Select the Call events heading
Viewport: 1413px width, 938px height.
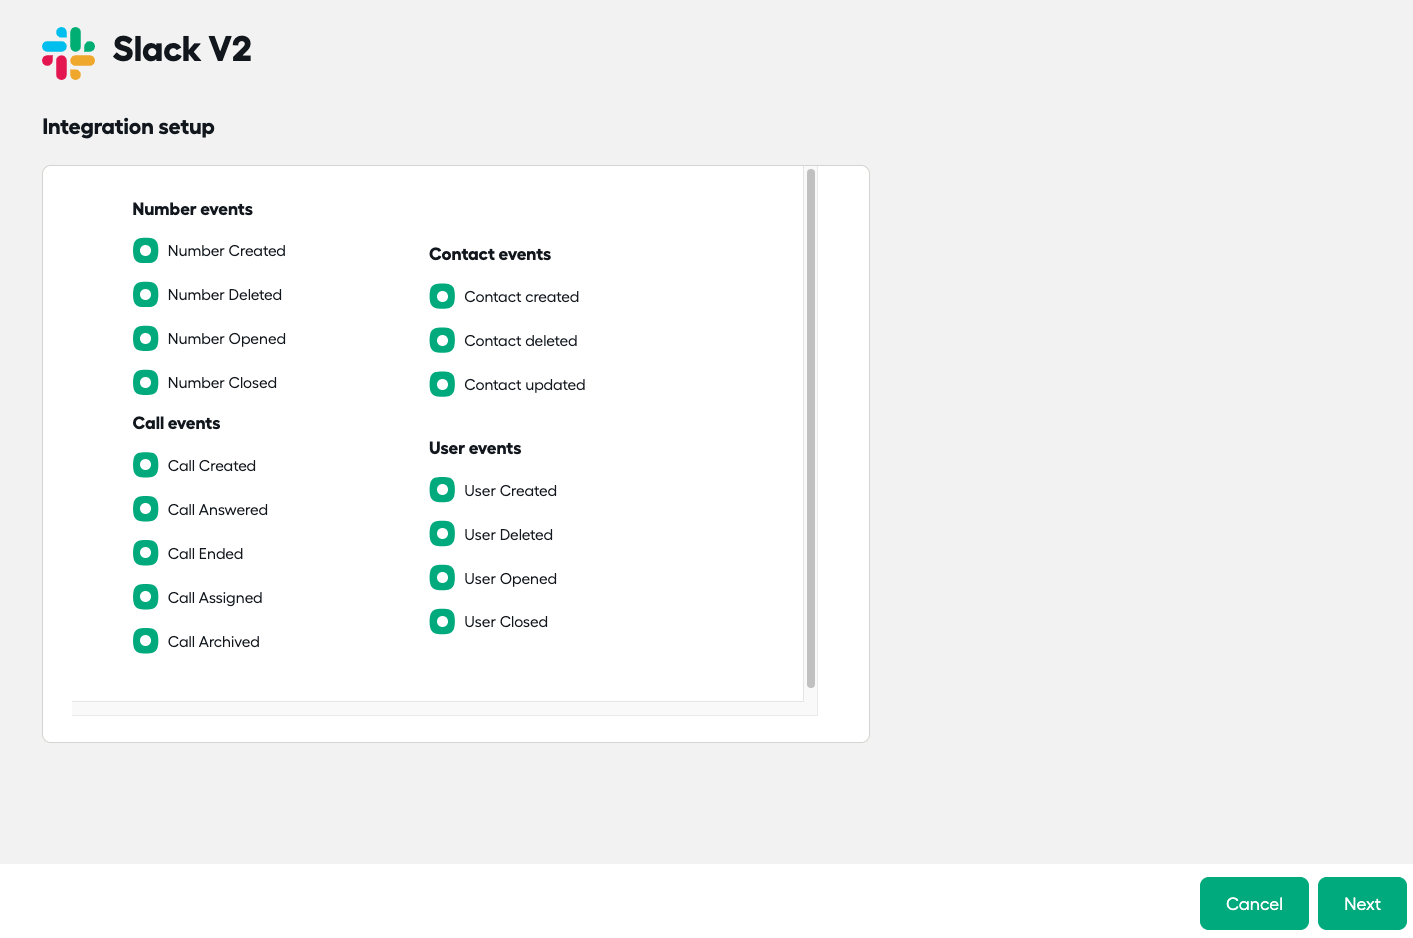click(176, 423)
